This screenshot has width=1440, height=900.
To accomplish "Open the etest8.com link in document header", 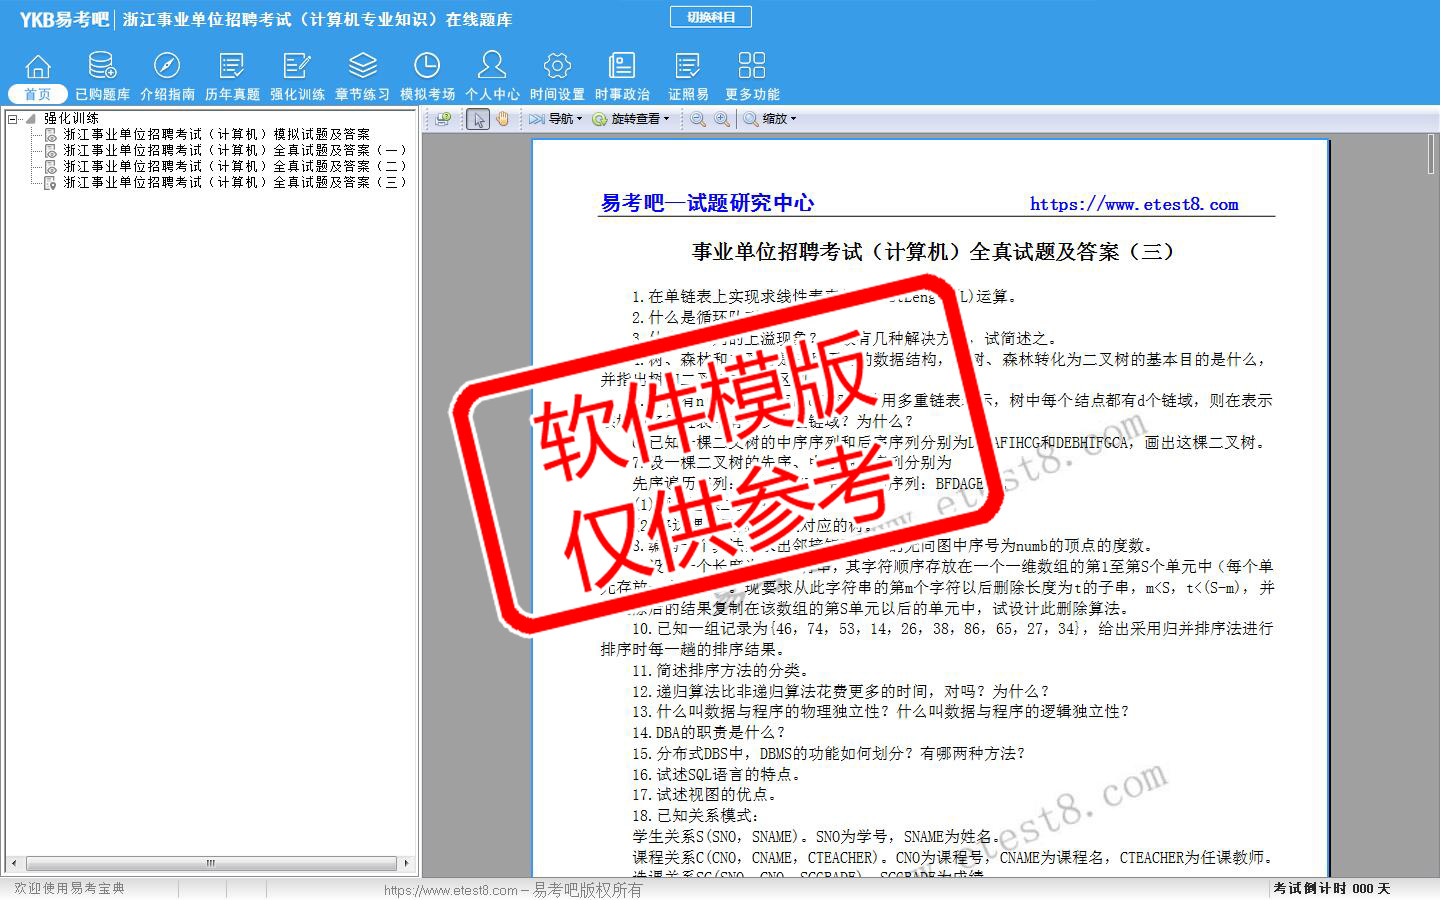I will (1134, 204).
